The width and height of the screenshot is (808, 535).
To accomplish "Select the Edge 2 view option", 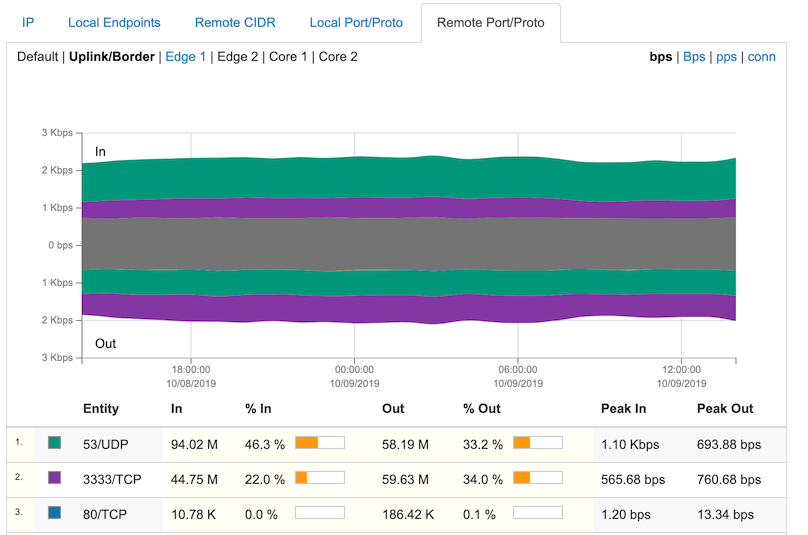I will [237, 57].
